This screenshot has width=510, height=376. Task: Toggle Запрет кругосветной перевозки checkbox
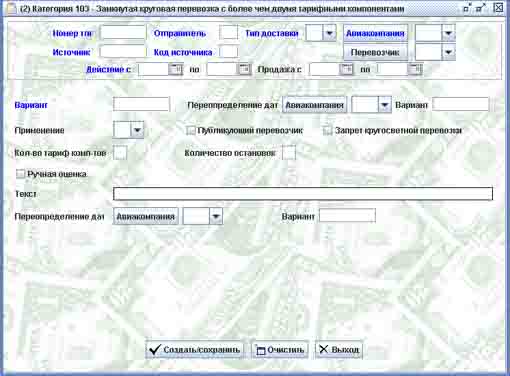pos(328,130)
